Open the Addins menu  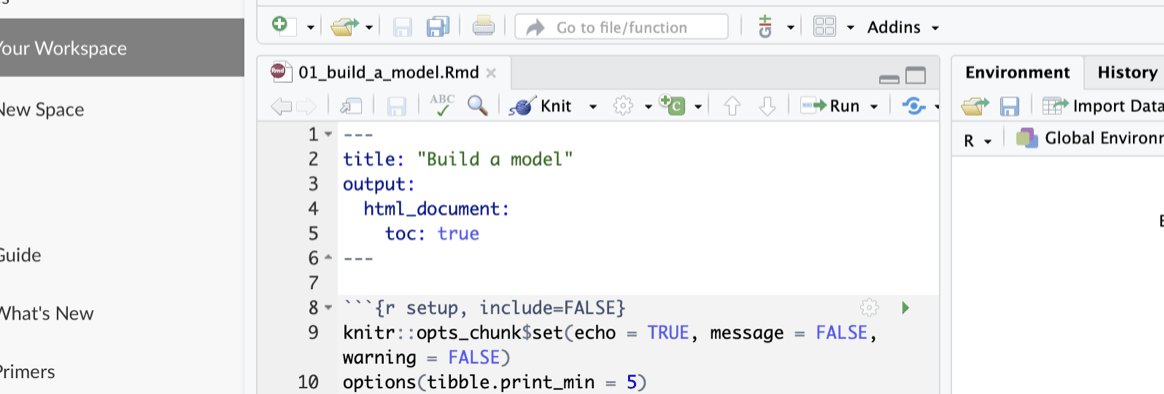click(903, 27)
